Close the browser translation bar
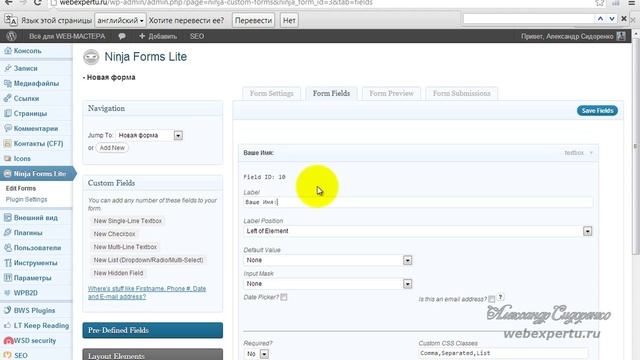 point(634,20)
